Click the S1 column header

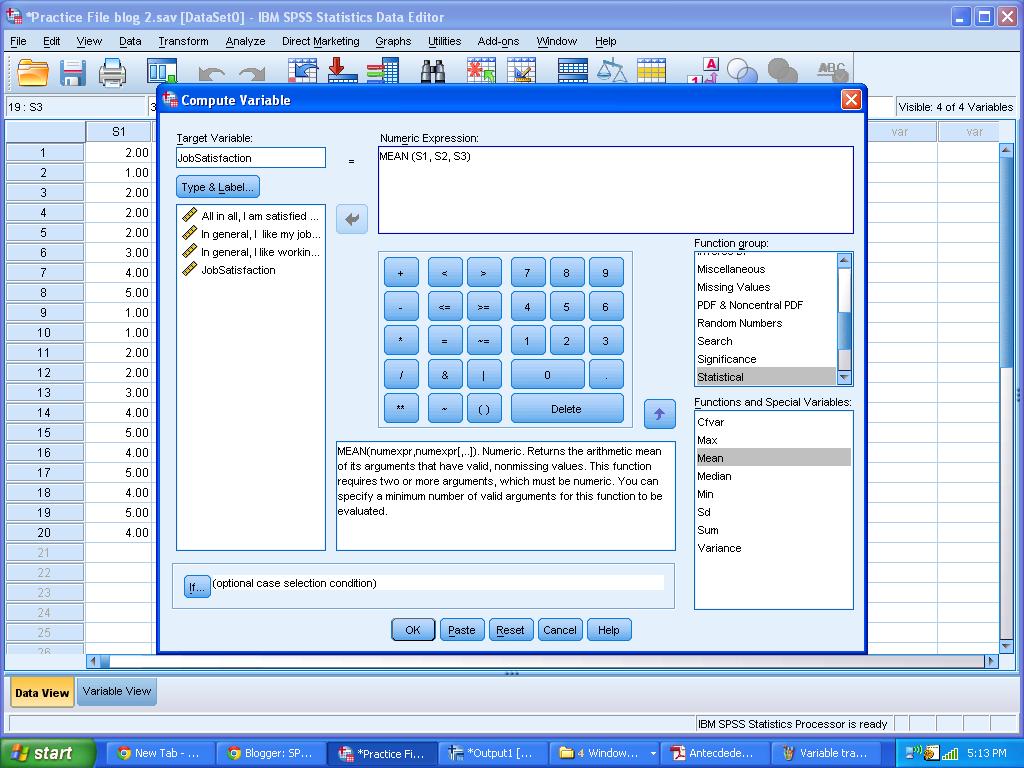pos(119,131)
